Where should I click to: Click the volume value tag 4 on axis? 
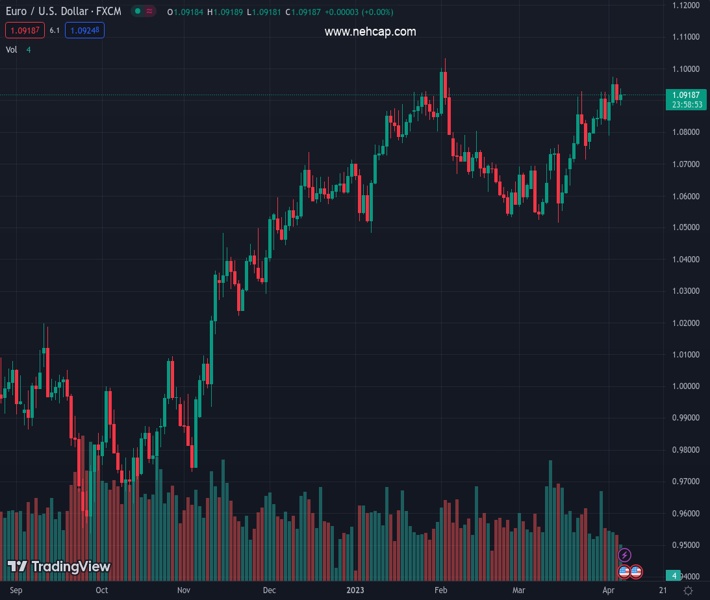point(675,576)
